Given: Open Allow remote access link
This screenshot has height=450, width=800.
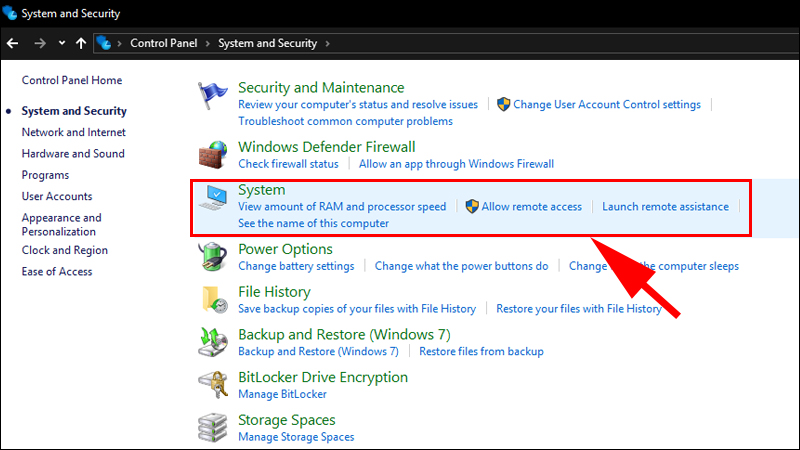Looking at the screenshot, I should point(531,207).
